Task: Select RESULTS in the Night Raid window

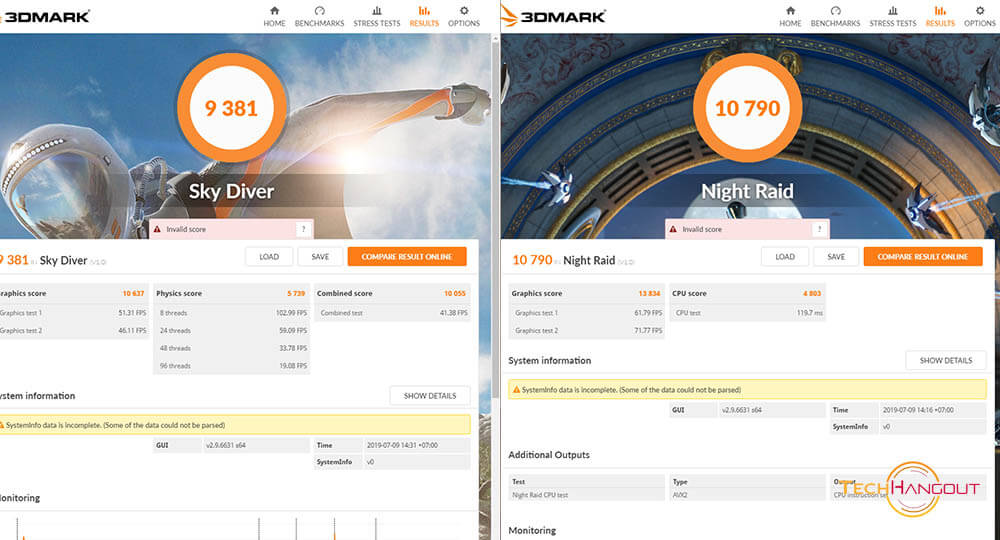Action: (x=940, y=17)
